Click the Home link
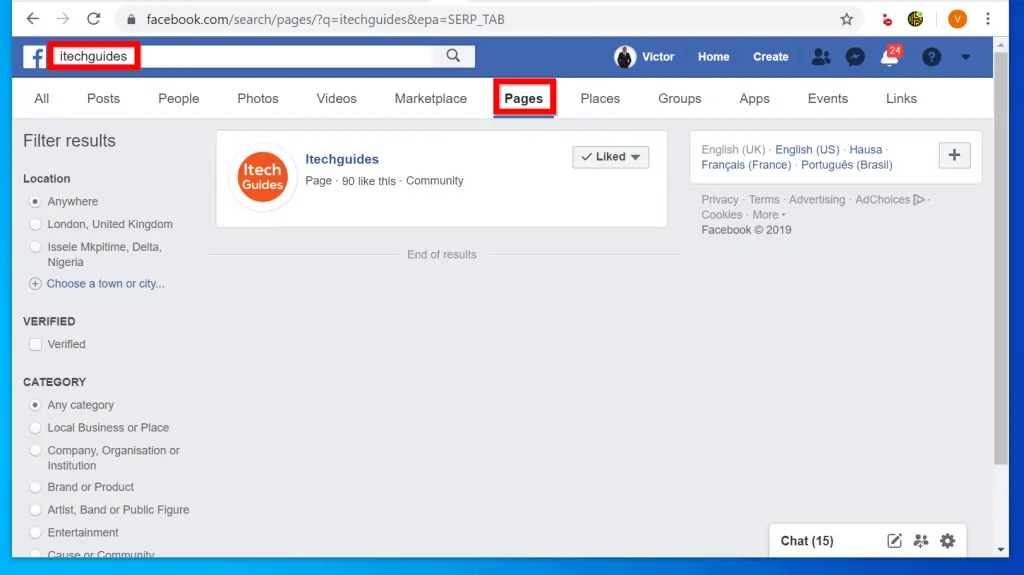Screen dimensions: 1024x575 point(713,57)
